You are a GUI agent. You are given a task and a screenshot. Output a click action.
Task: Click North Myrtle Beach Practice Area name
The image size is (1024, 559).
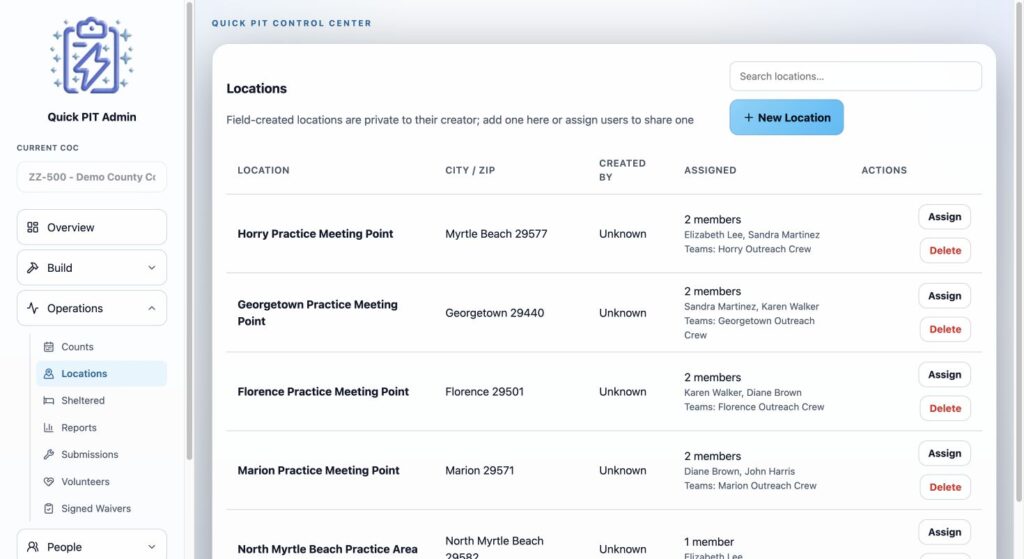click(x=327, y=549)
